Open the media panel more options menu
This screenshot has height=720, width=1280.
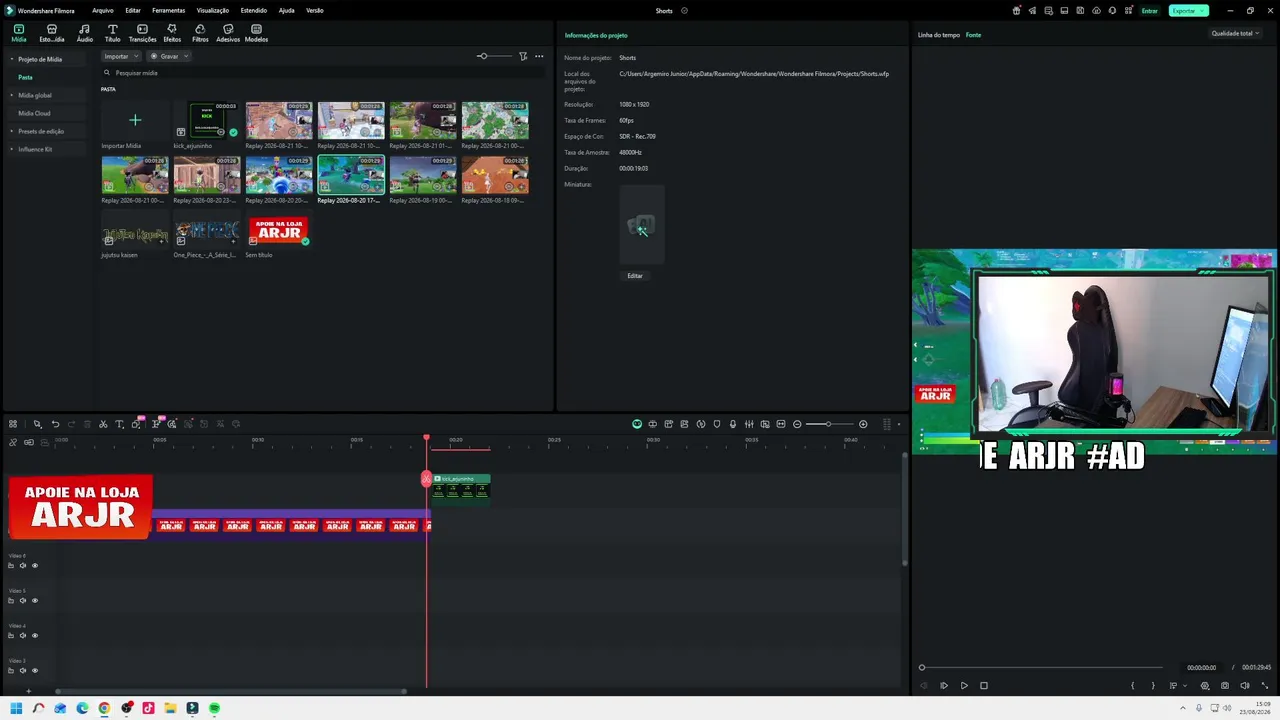tap(539, 56)
